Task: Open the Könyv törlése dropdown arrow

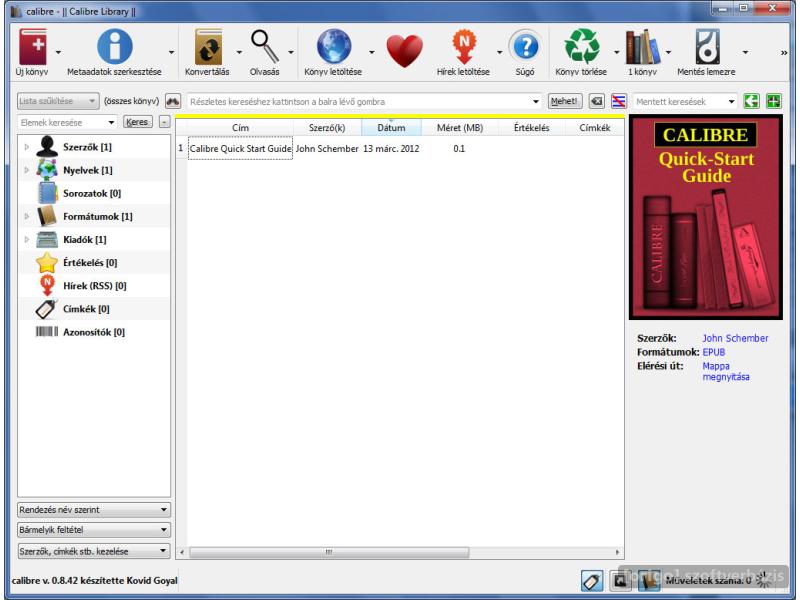Action: coord(616,52)
